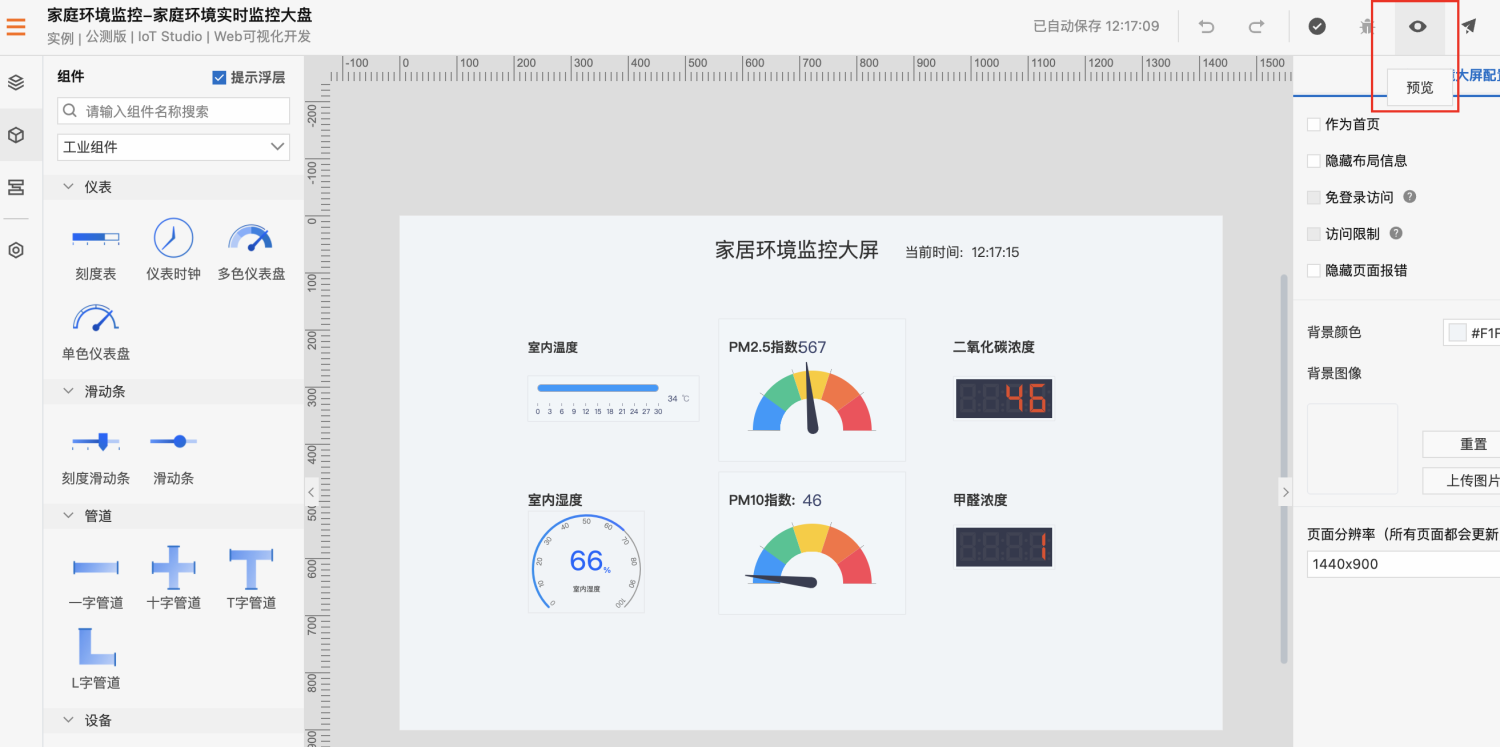Uncheck the 提示浮层 checkbox
This screenshot has width=1500, height=747.
pyautogui.click(x=220, y=77)
